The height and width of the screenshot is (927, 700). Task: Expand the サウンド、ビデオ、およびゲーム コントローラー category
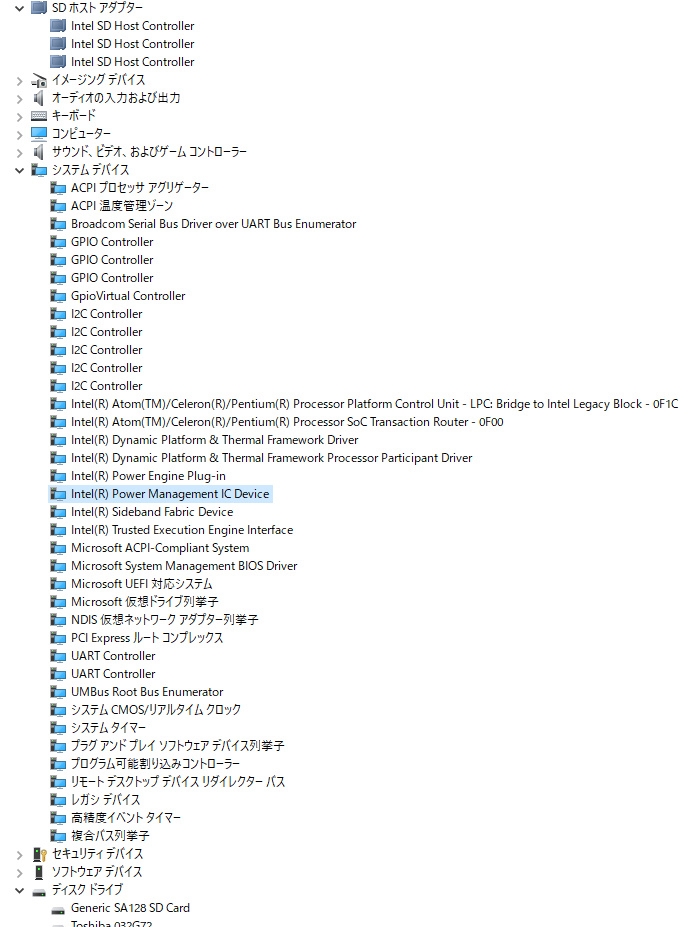tap(20, 153)
